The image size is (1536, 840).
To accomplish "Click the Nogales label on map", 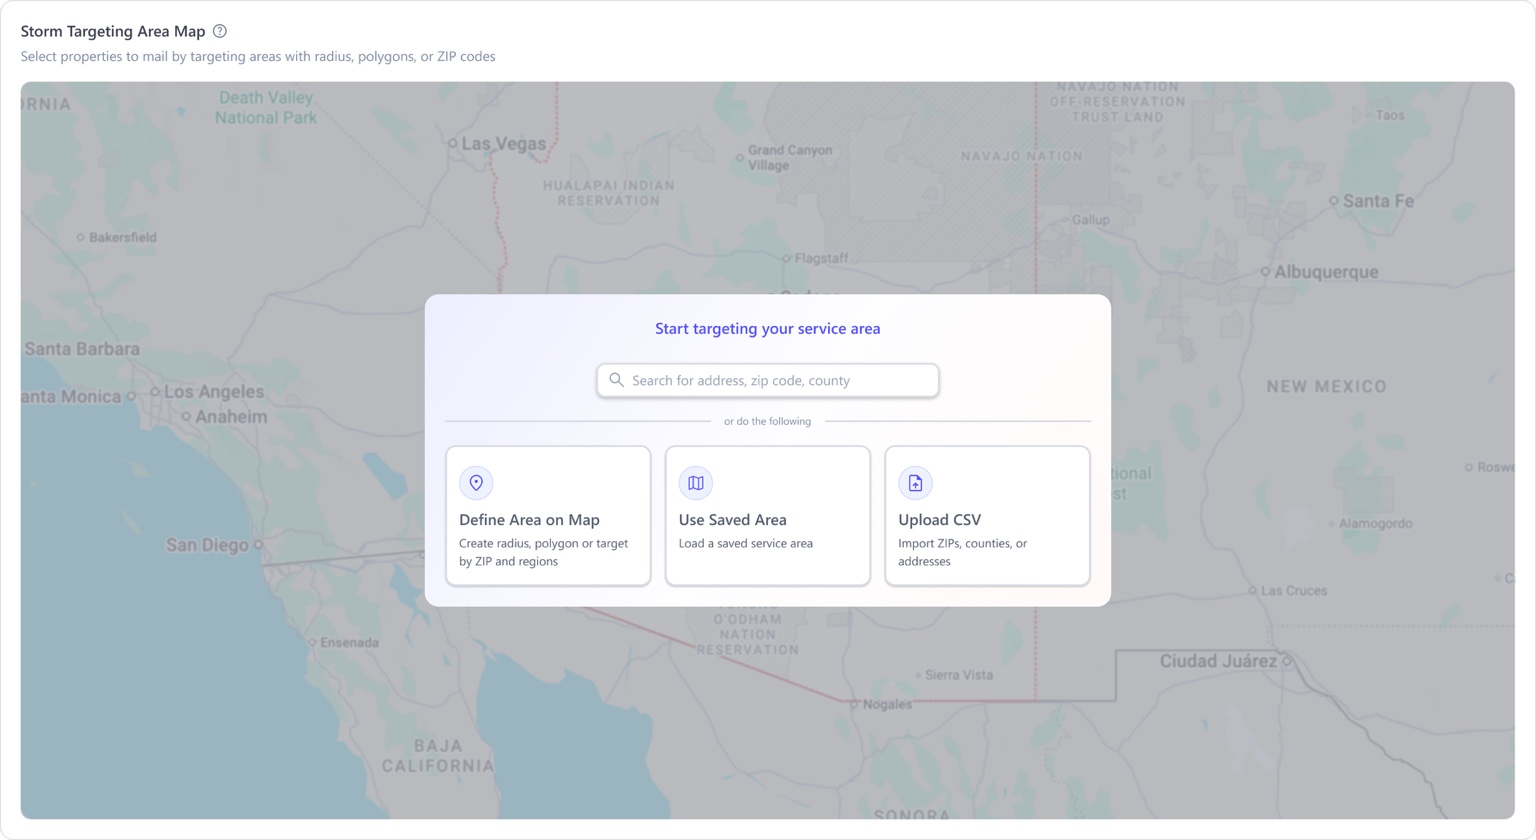I will coord(887,704).
